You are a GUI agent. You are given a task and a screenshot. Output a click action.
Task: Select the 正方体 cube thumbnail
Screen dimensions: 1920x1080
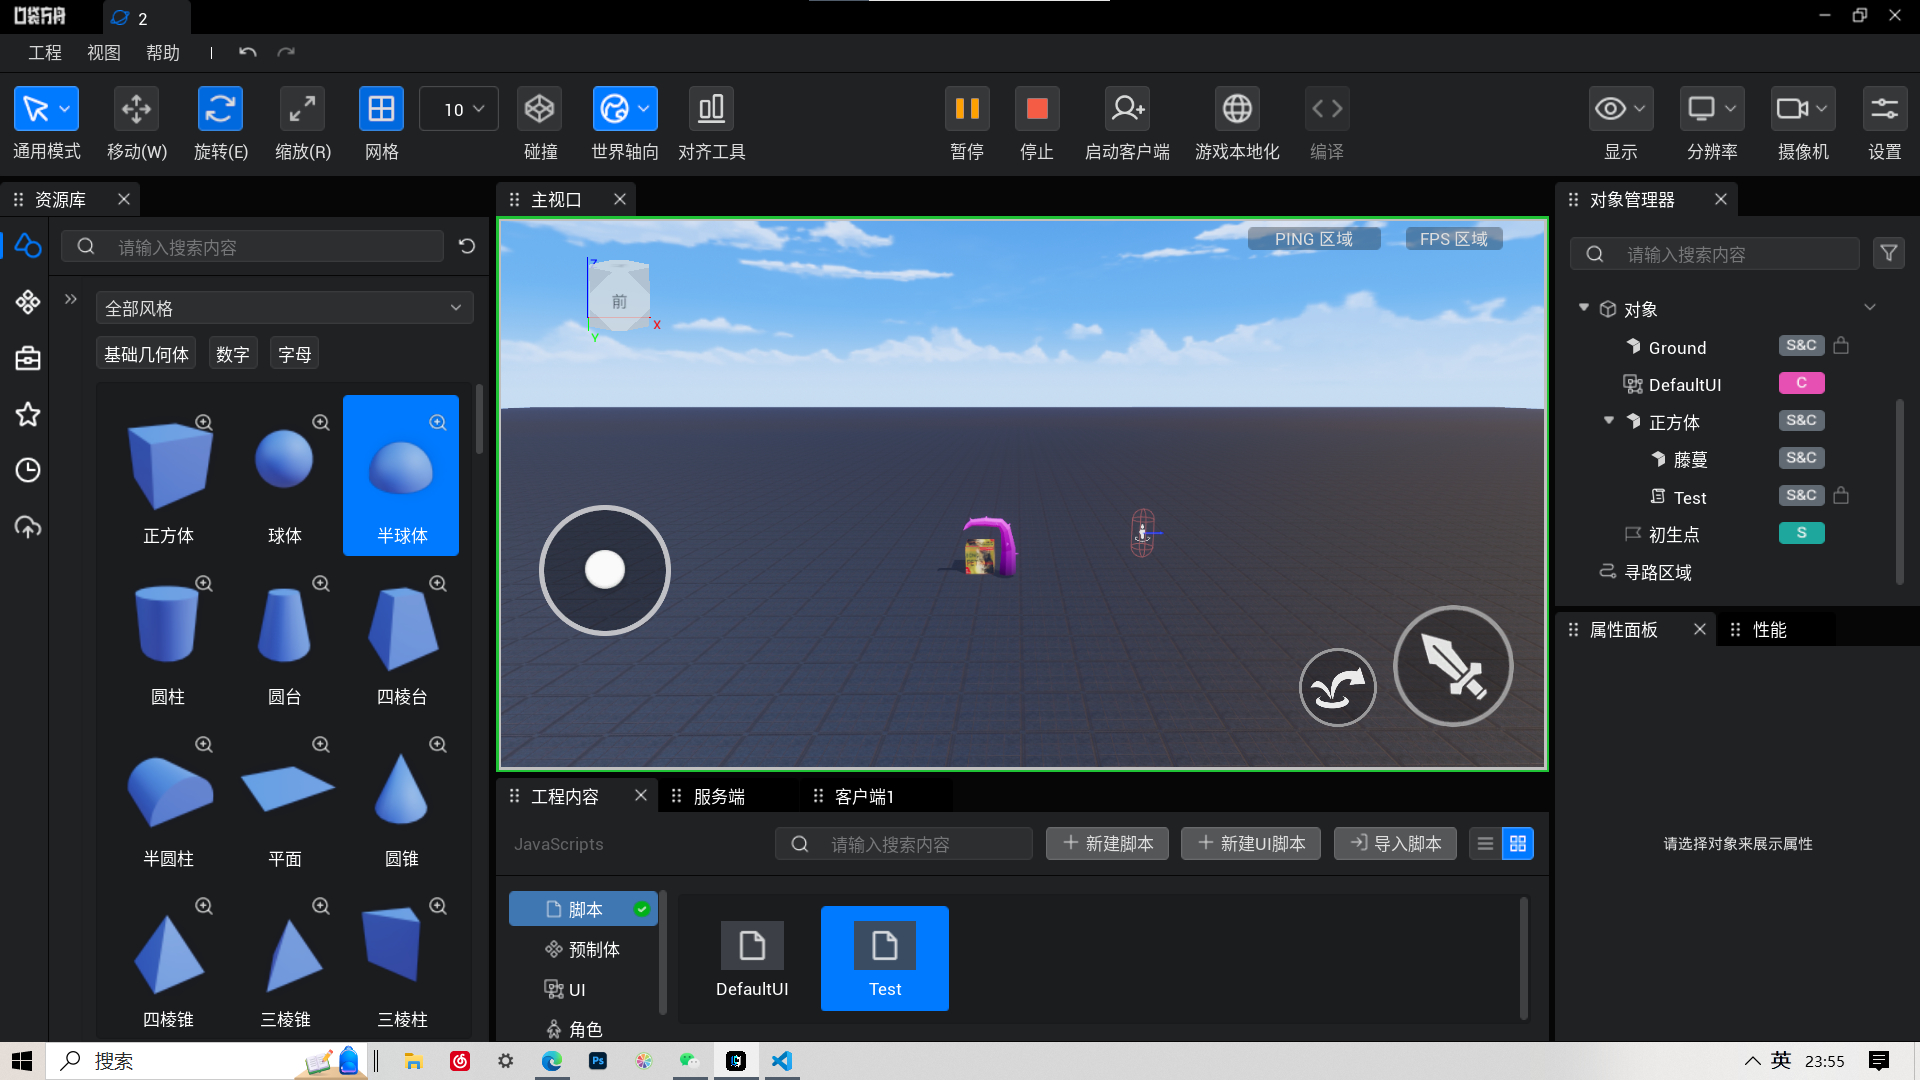click(169, 476)
